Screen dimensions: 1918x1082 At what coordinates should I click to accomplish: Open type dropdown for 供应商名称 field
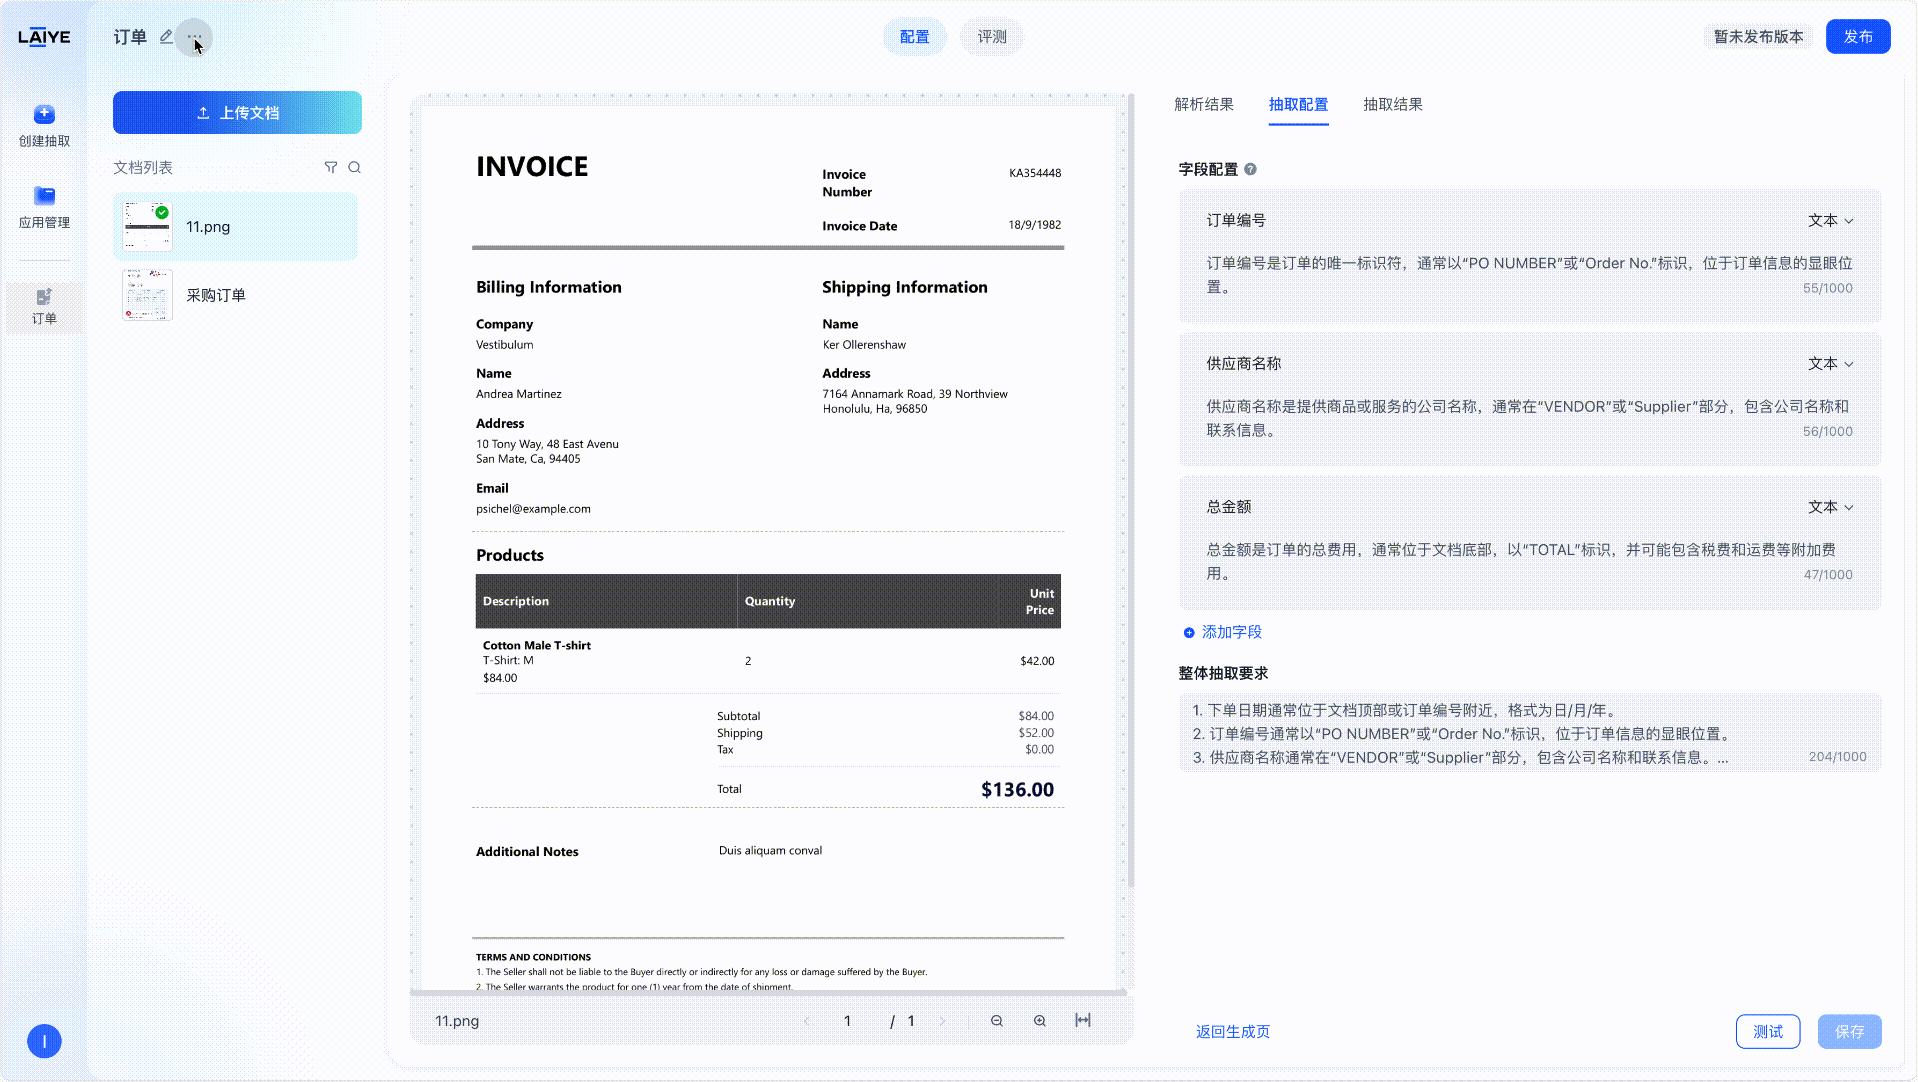point(1830,363)
